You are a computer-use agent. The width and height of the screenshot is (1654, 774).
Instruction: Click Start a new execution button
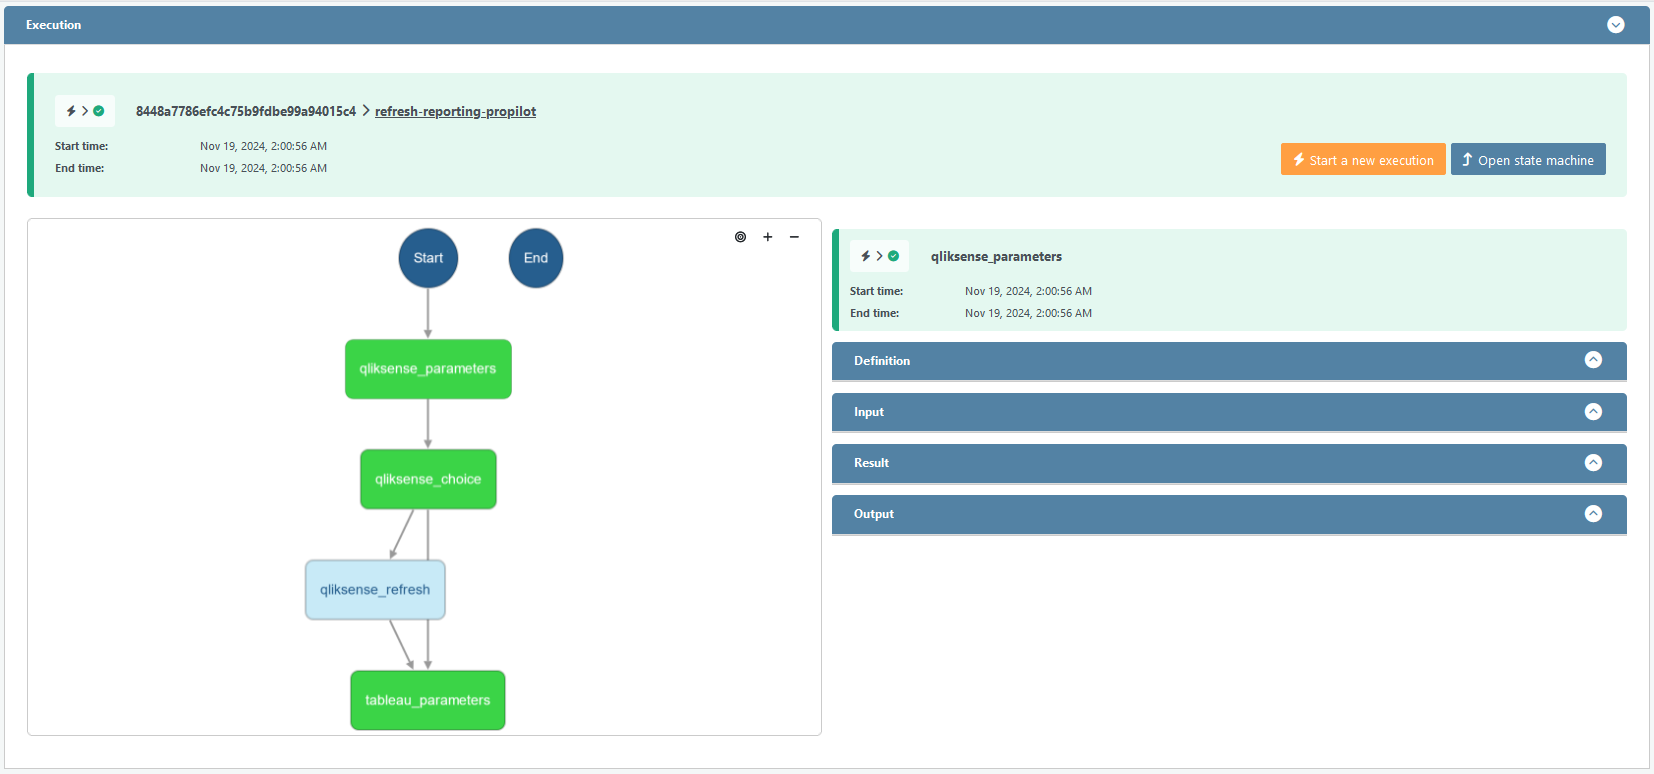pos(1362,160)
